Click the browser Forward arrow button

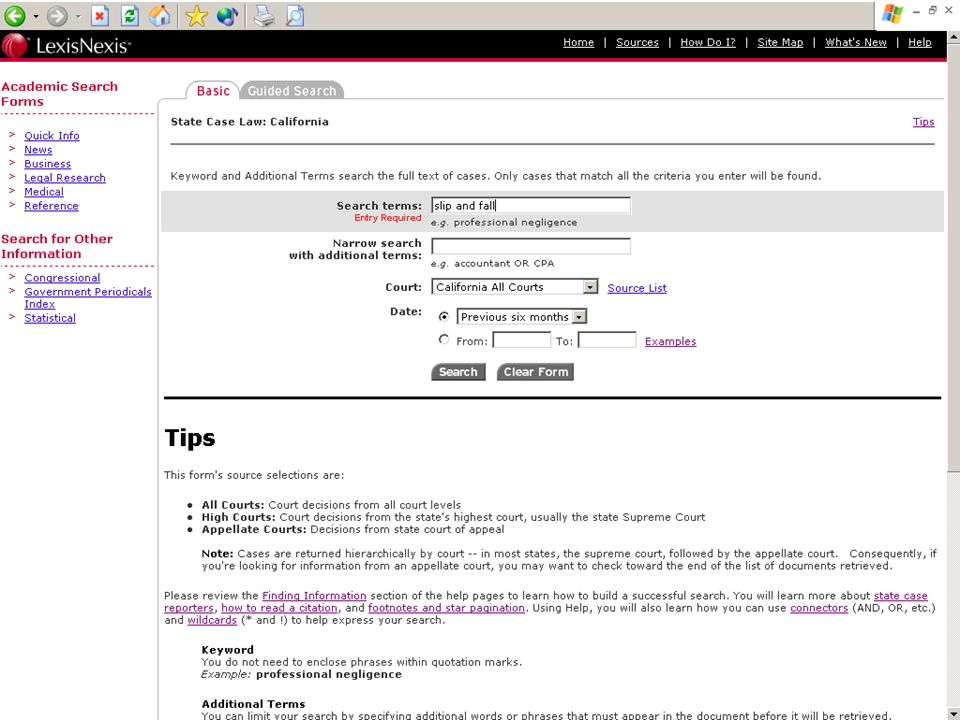pyautogui.click(x=57, y=16)
